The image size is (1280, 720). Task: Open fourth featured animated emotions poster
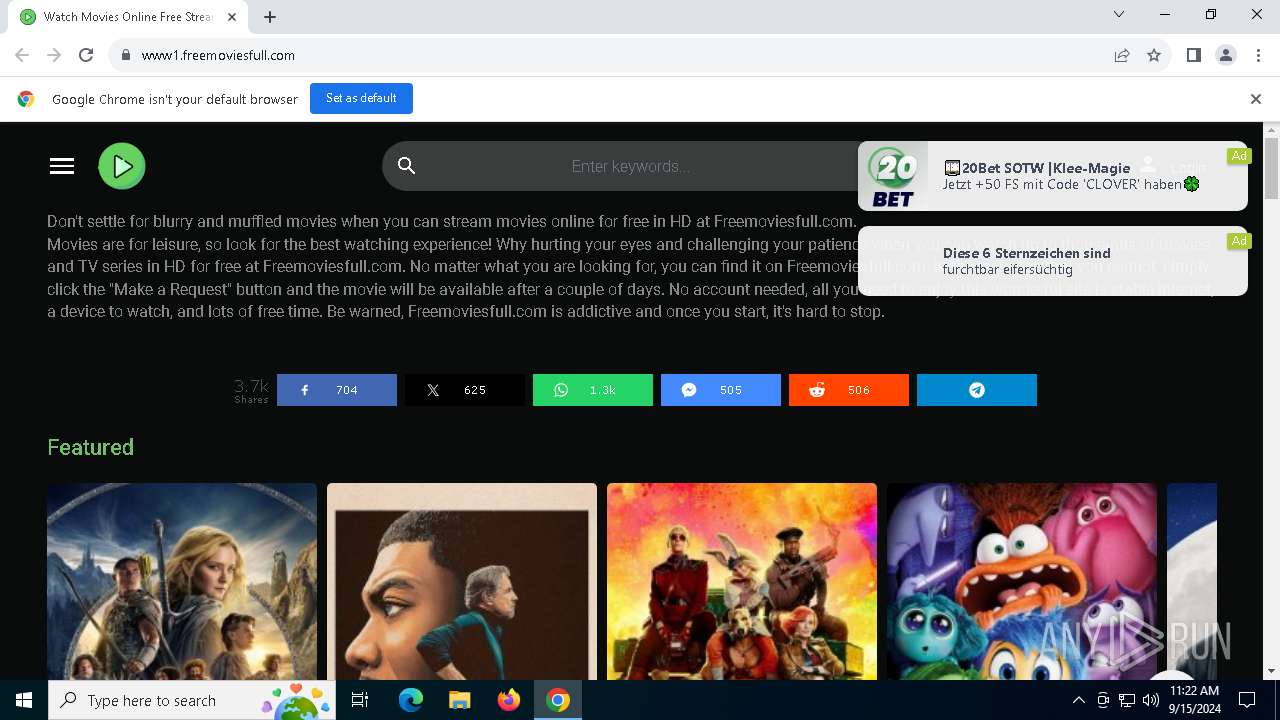click(1022, 582)
